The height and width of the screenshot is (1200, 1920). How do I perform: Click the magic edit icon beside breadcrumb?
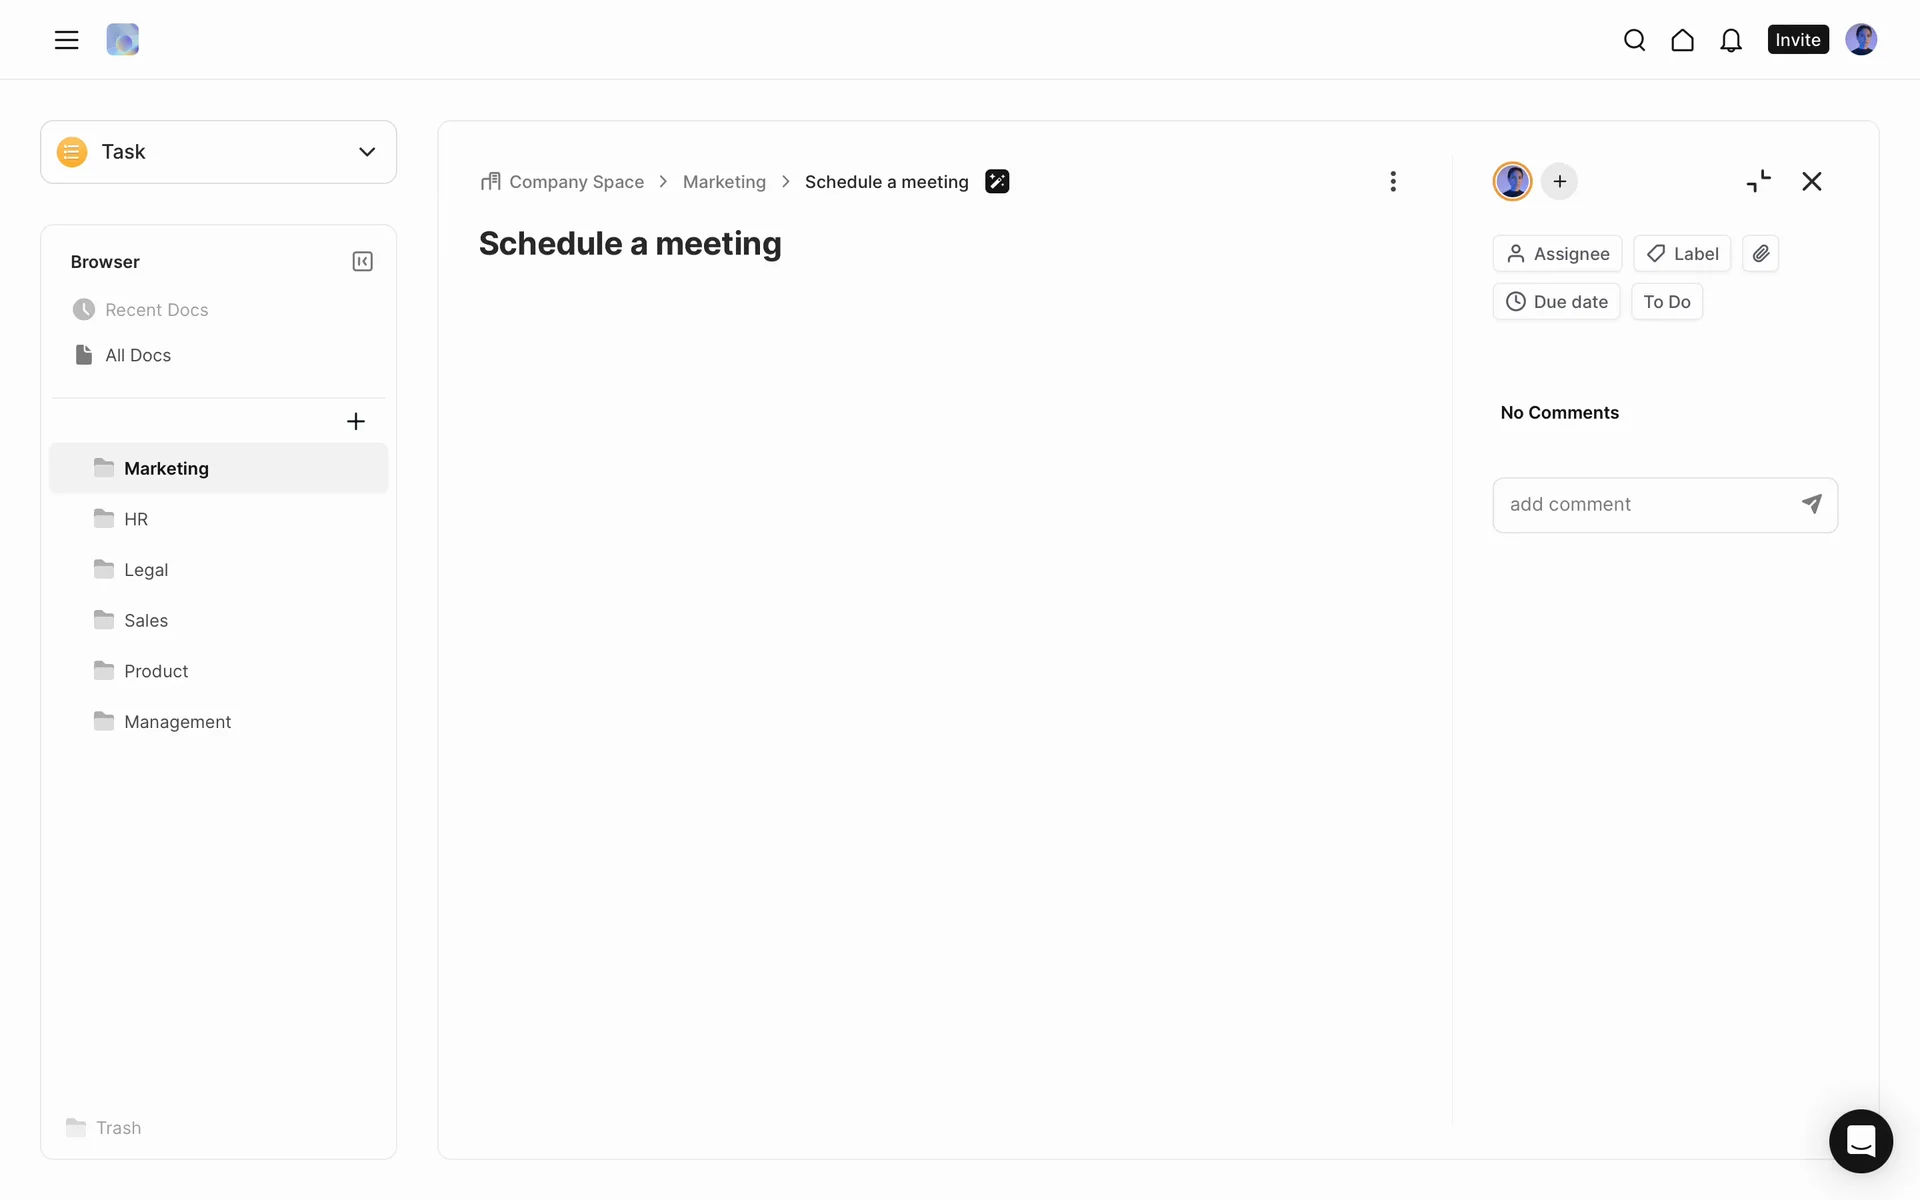[996, 182]
